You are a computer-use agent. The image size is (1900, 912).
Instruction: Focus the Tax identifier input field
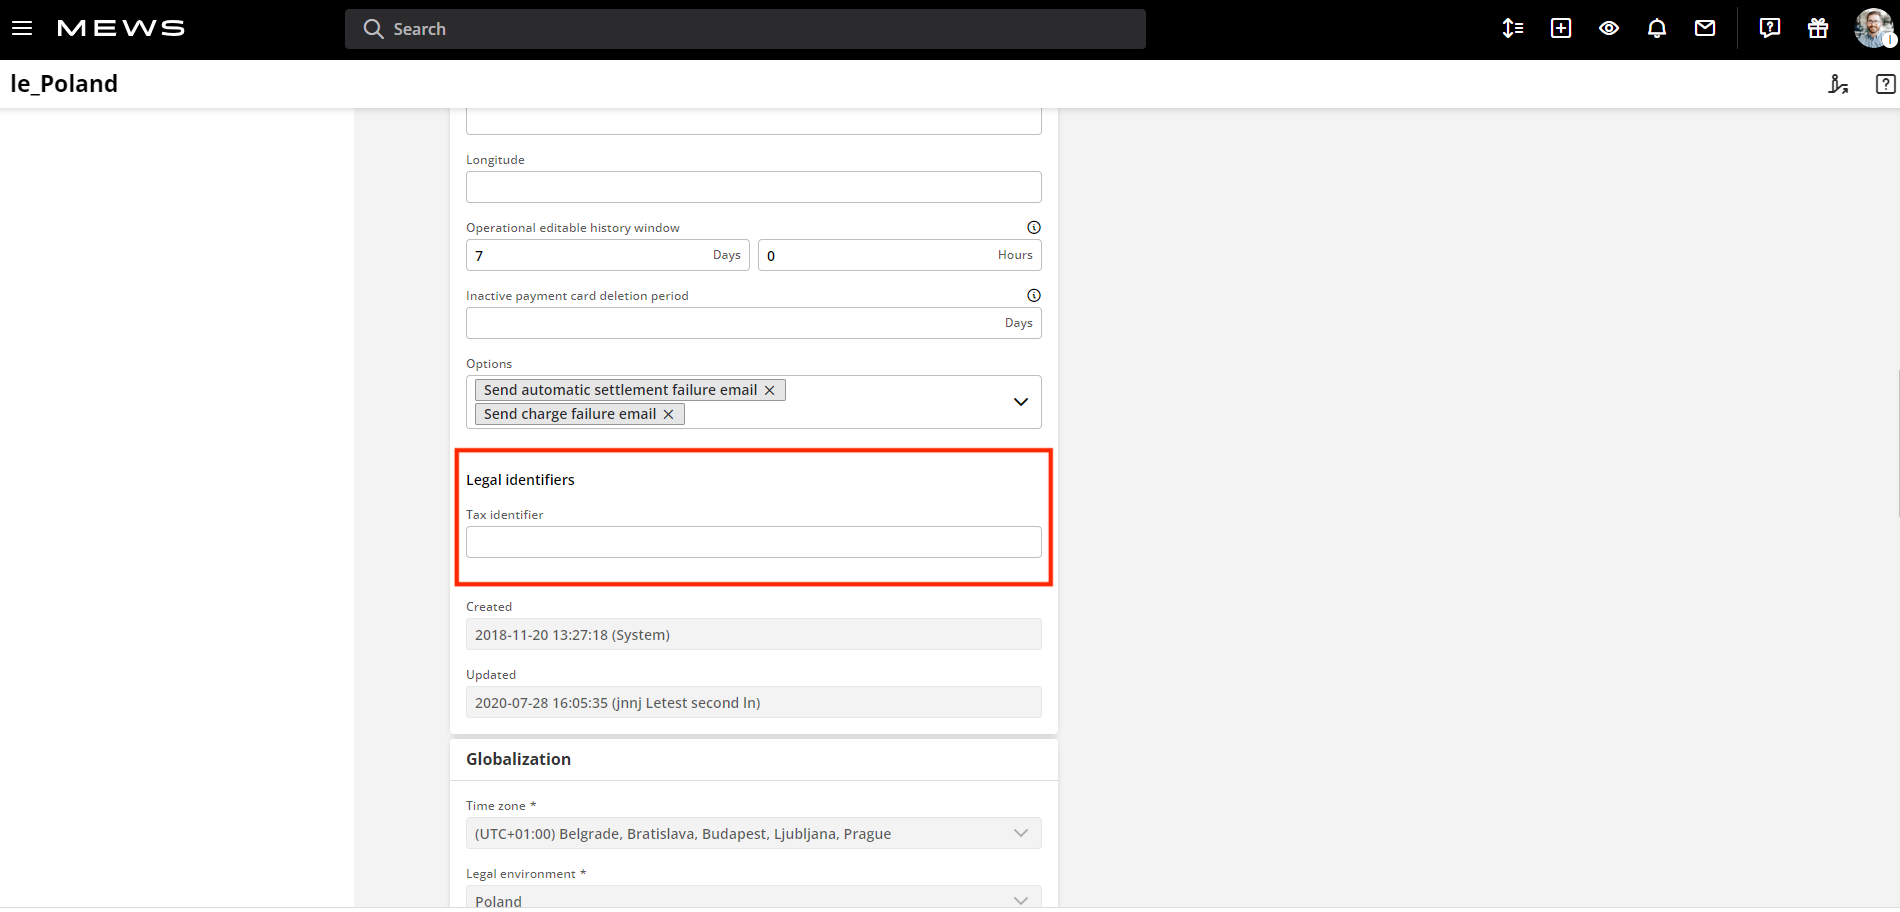(x=753, y=541)
